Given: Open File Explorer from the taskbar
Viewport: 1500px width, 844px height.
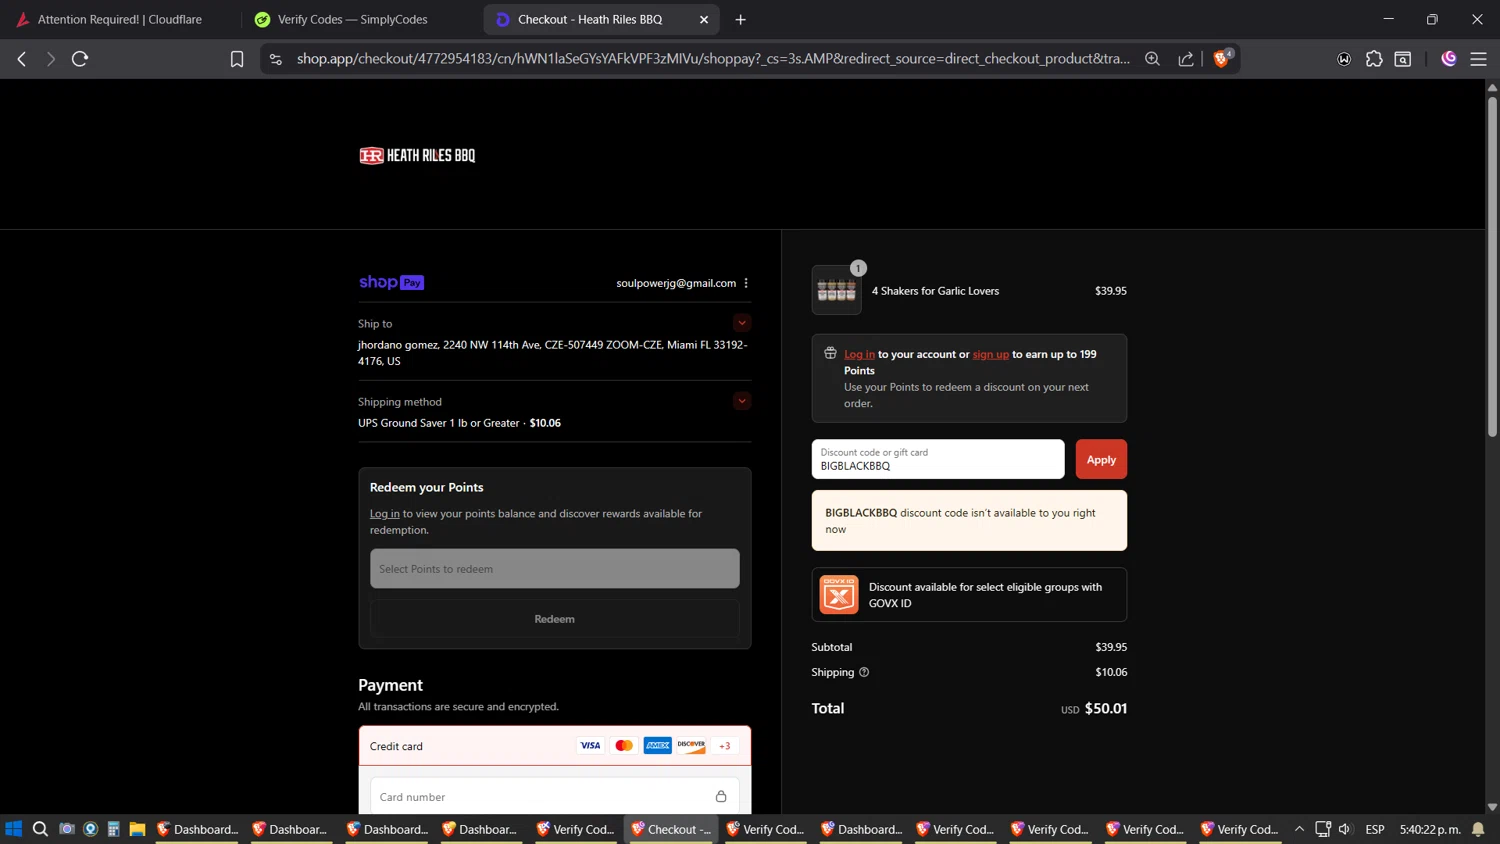Looking at the screenshot, I should 137,829.
